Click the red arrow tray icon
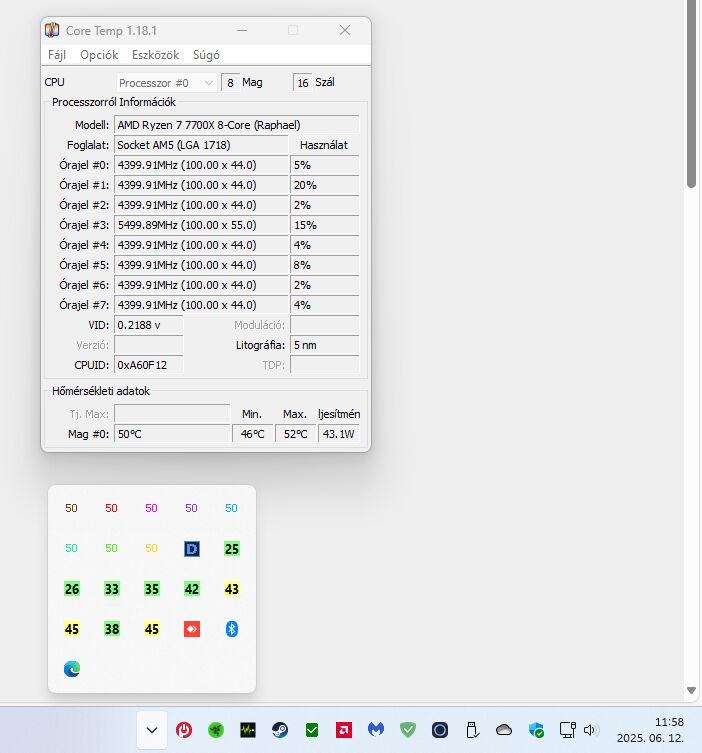This screenshot has height=753, width=702. coord(192,629)
